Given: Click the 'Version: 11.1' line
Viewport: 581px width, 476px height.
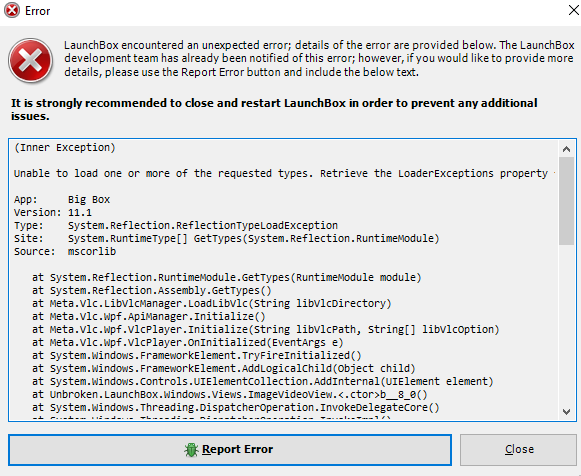Looking at the screenshot, I should (x=53, y=212).
